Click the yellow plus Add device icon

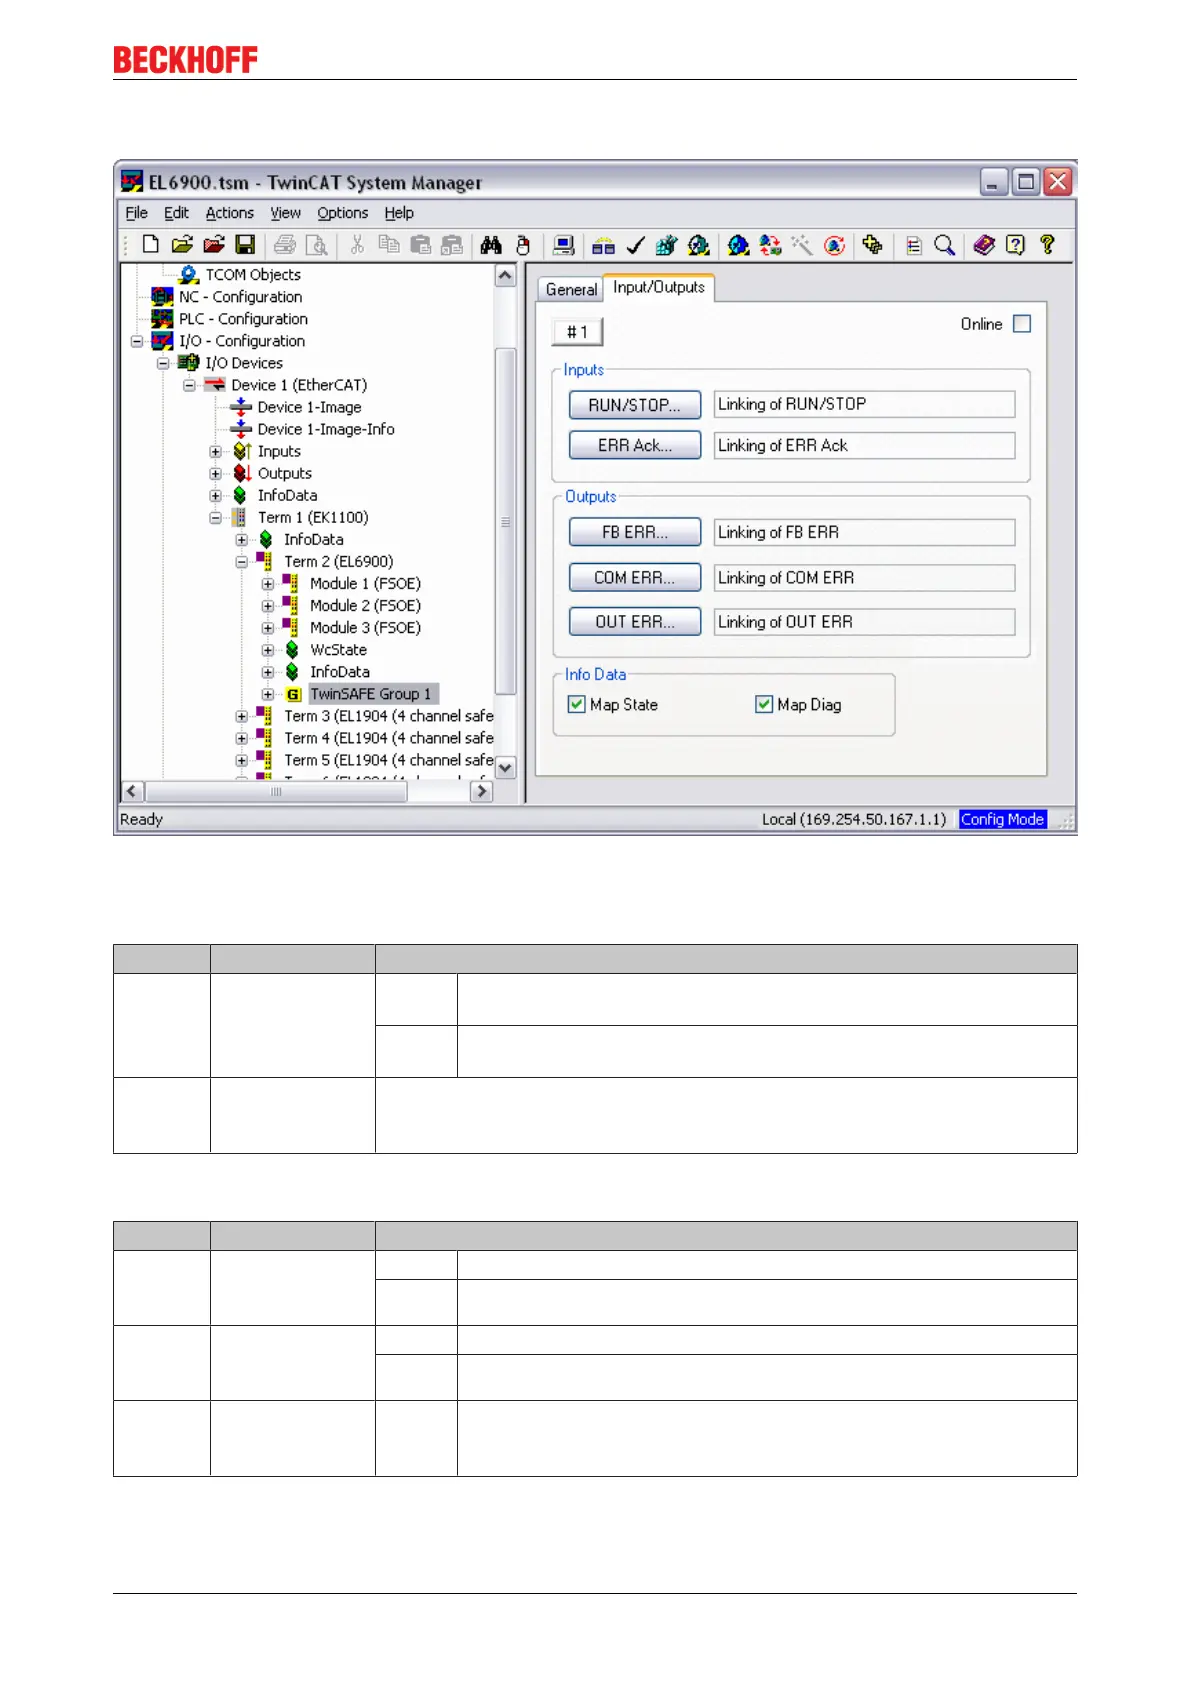point(873,245)
